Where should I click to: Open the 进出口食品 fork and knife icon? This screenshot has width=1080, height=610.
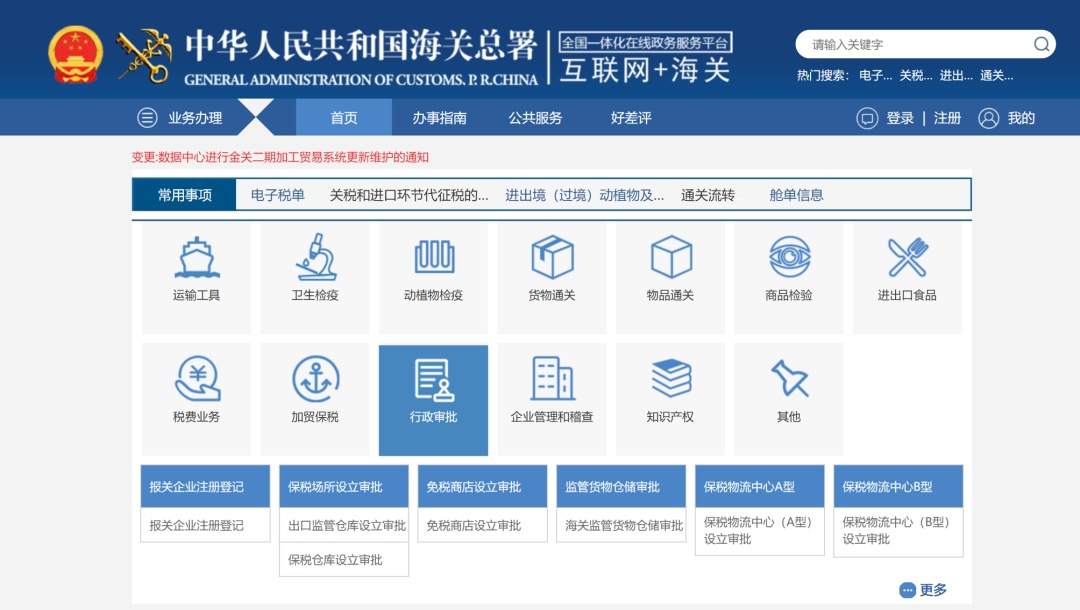click(908, 257)
